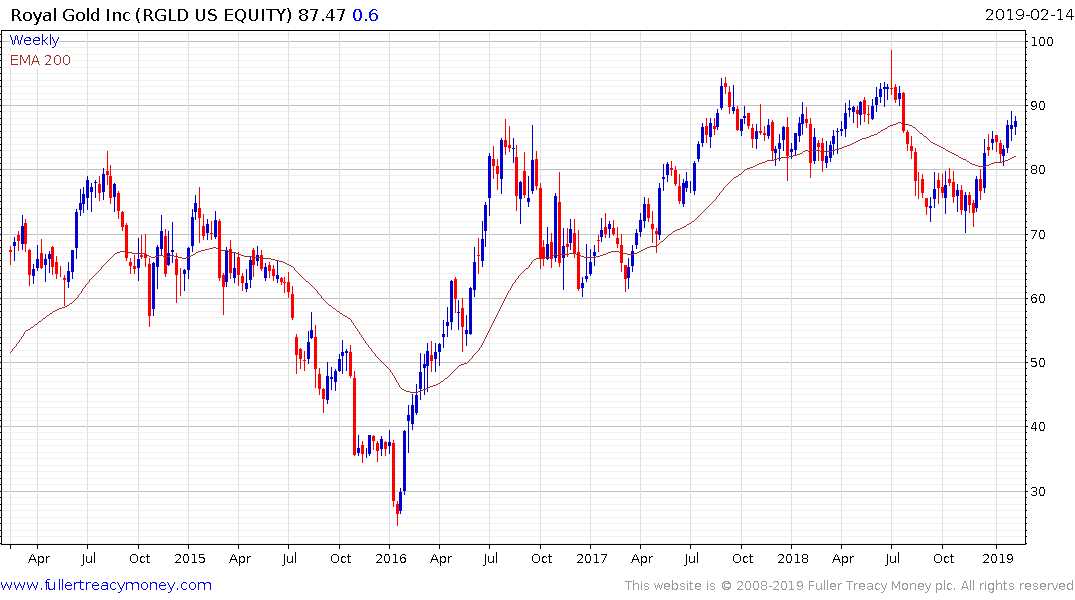The height and width of the screenshot is (600, 1075).
Task: Click the last price value 87.47
Action: (x=322, y=15)
